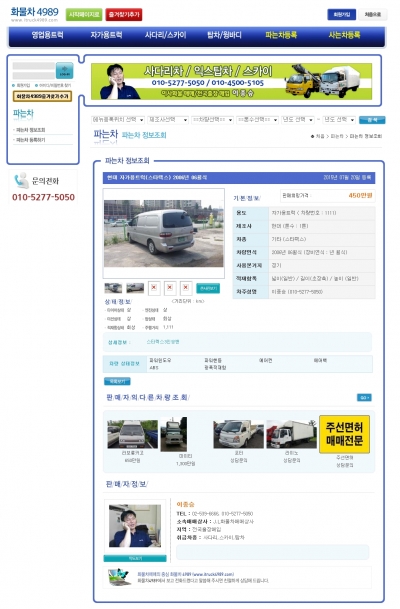Go to the 파는차등록 menu

(x=281, y=35)
